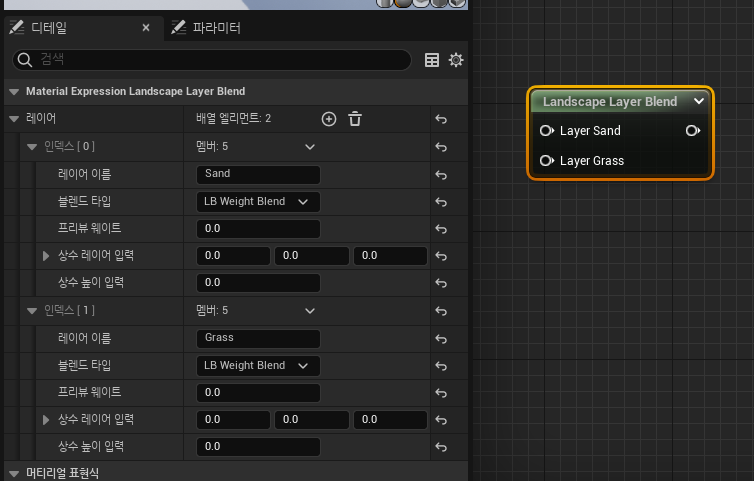754x481 pixels.
Task: Reset Grass 상수 레이어 입력 to default
Action: pos(441,420)
